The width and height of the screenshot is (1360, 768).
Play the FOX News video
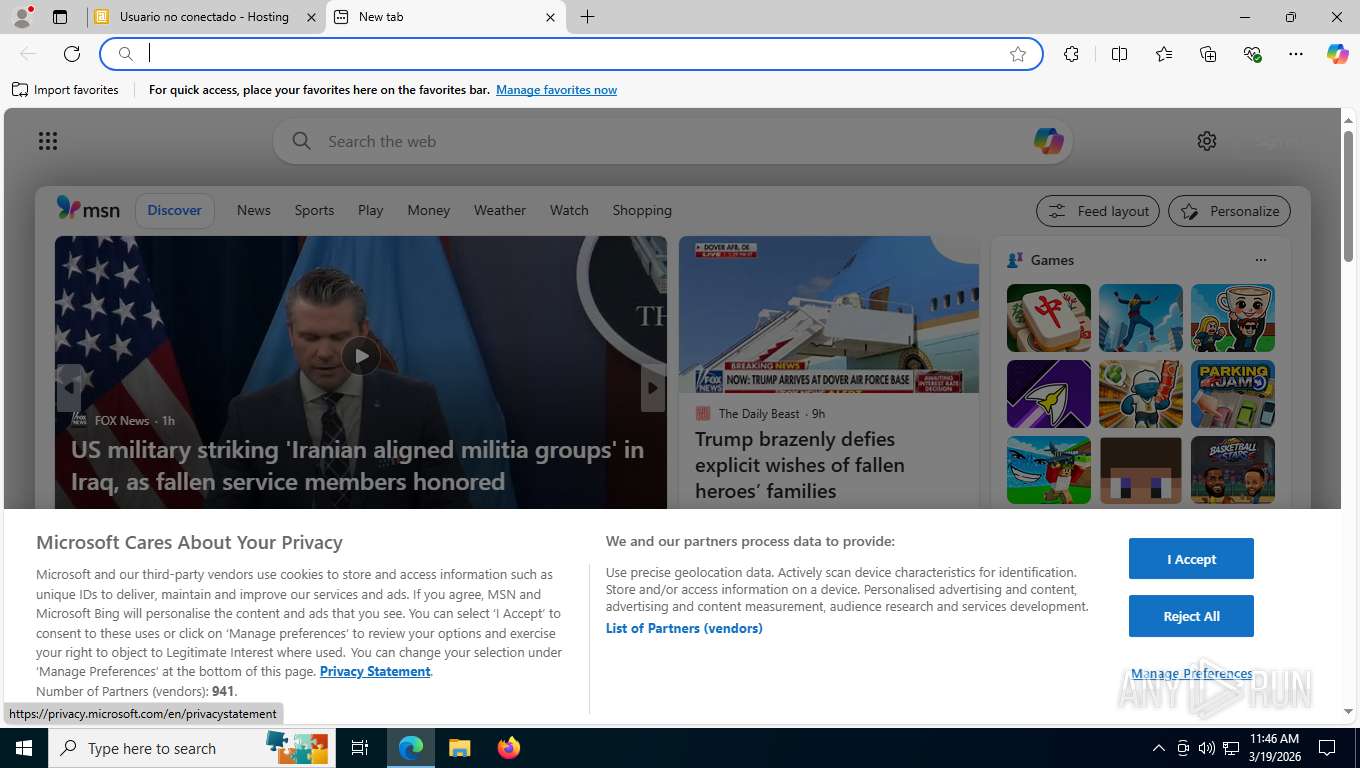click(361, 356)
